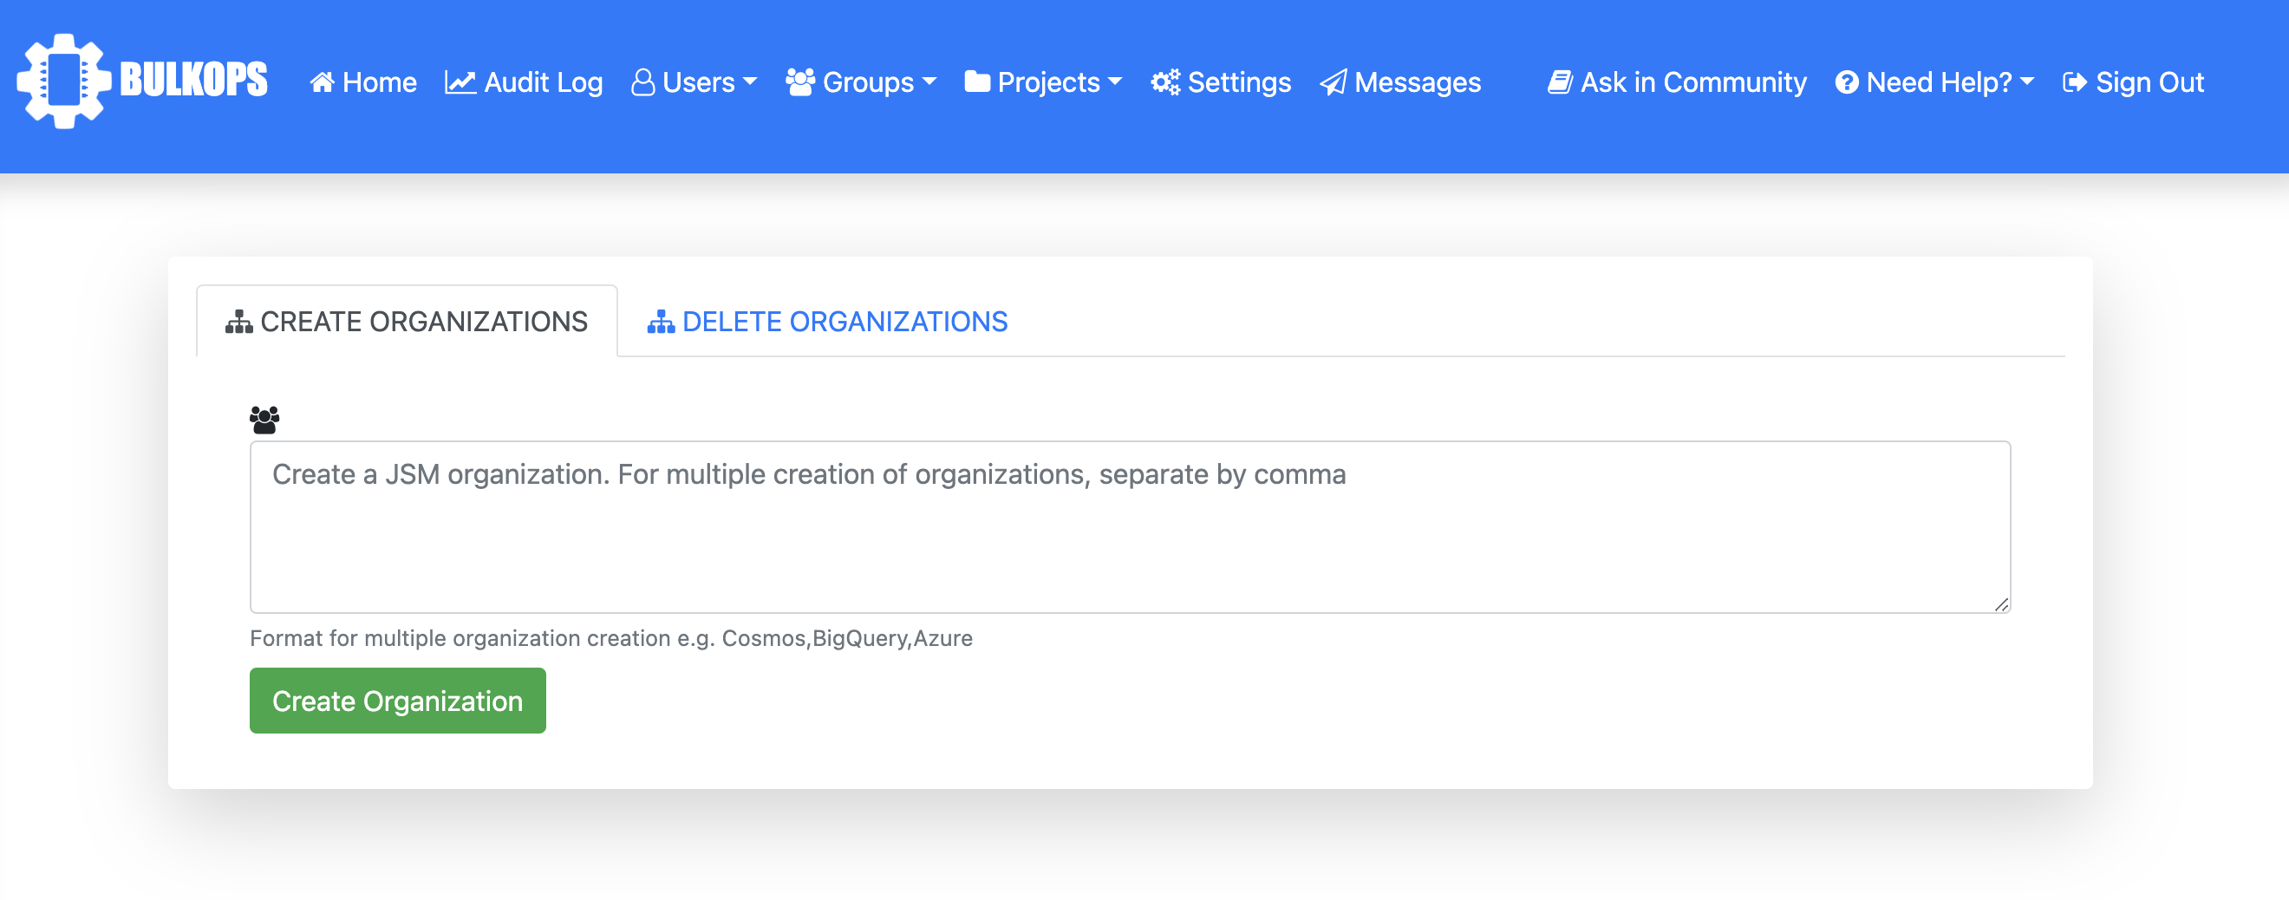Click the BULKOPS gear logo icon
The height and width of the screenshot is (900, 2289).
(63, 81)
